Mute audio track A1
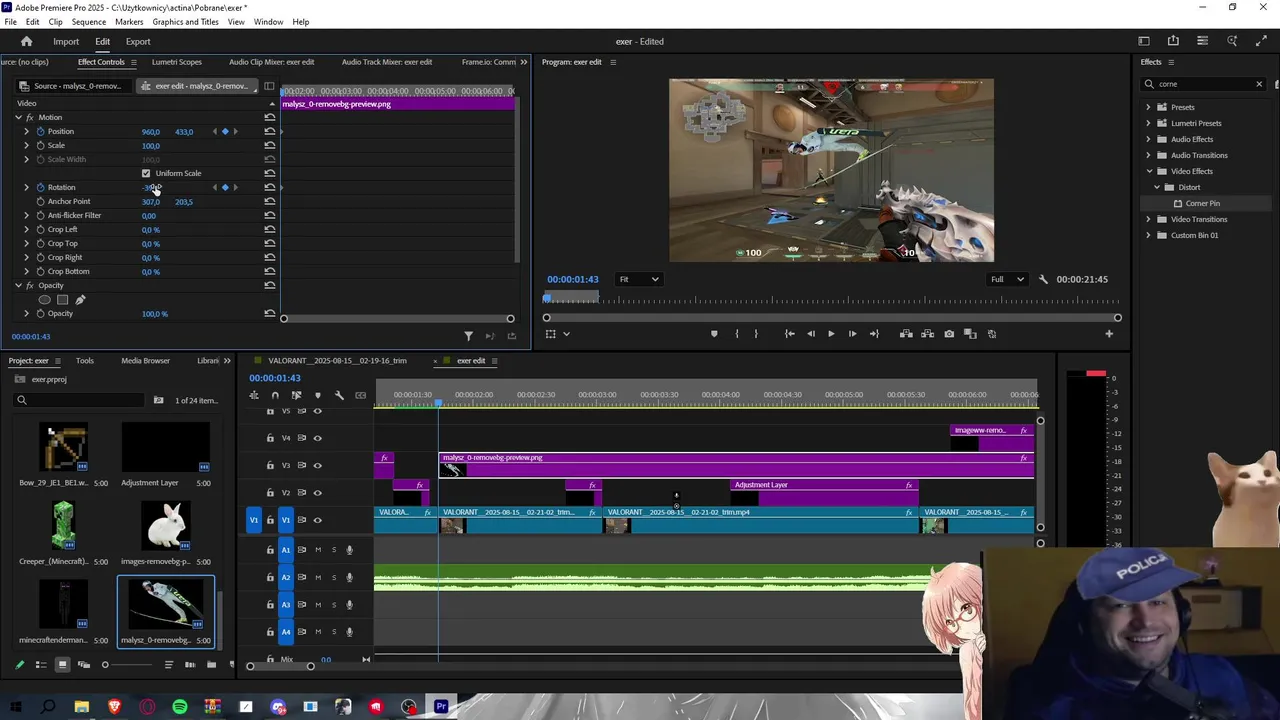This screenshot has height=720, width=1280. point(318,550)
